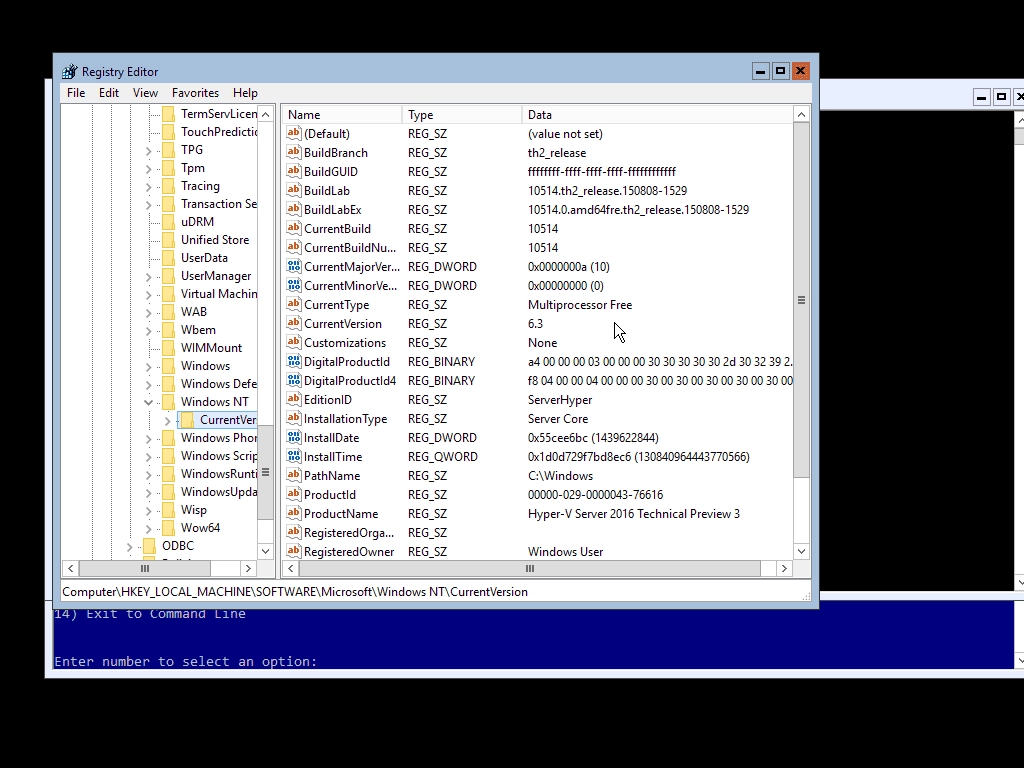
Task: Click the string icon of InstallationType value
Action: (294, 418)
